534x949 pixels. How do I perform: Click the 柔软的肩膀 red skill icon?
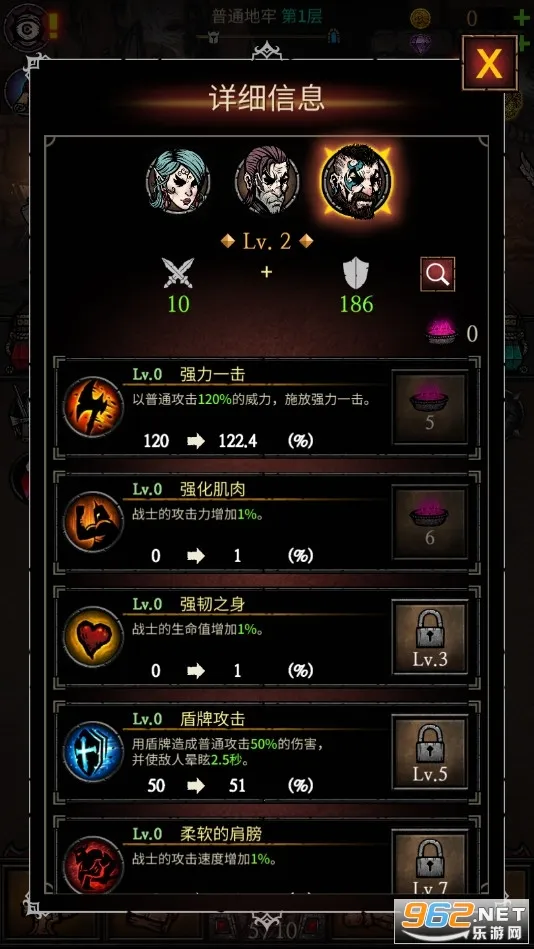click(x=93, y=864)
